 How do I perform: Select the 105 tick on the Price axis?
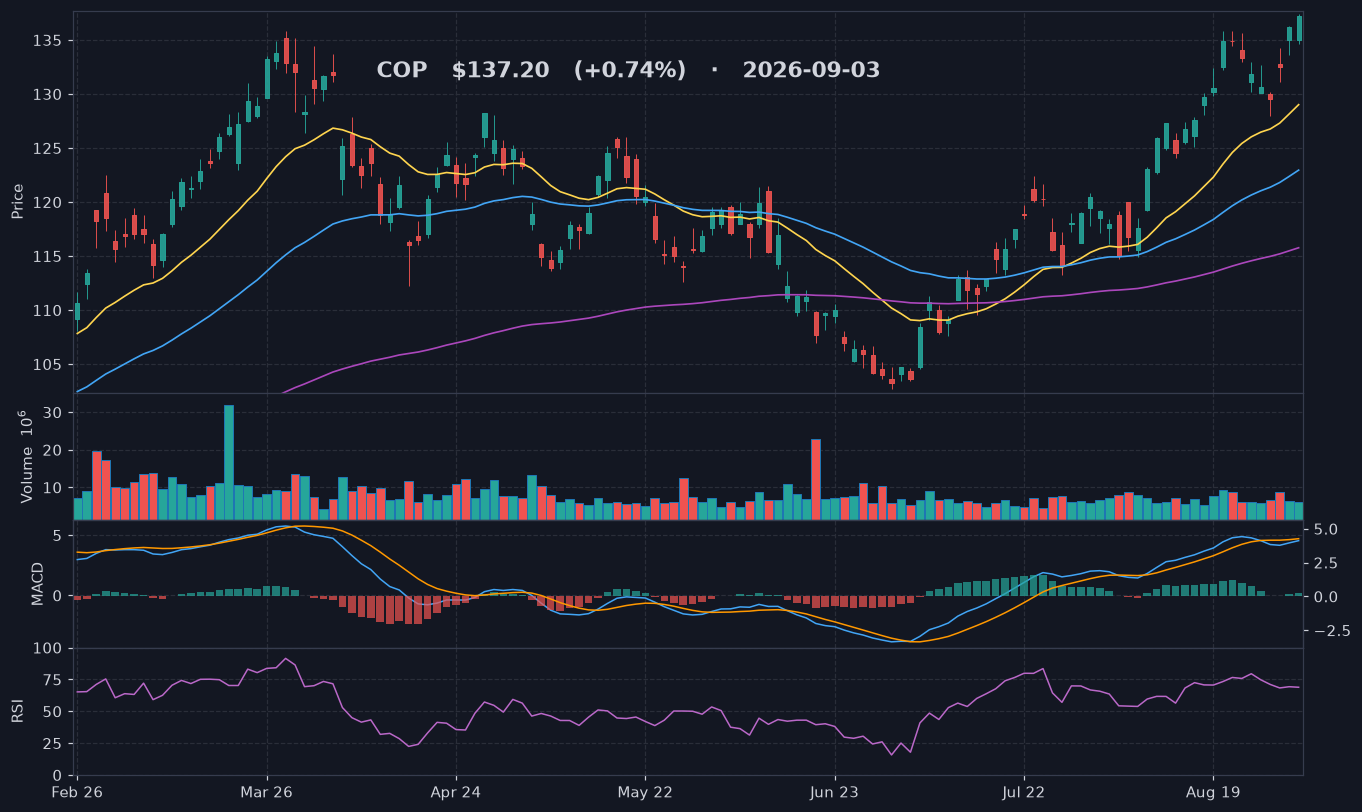(49, 364)
